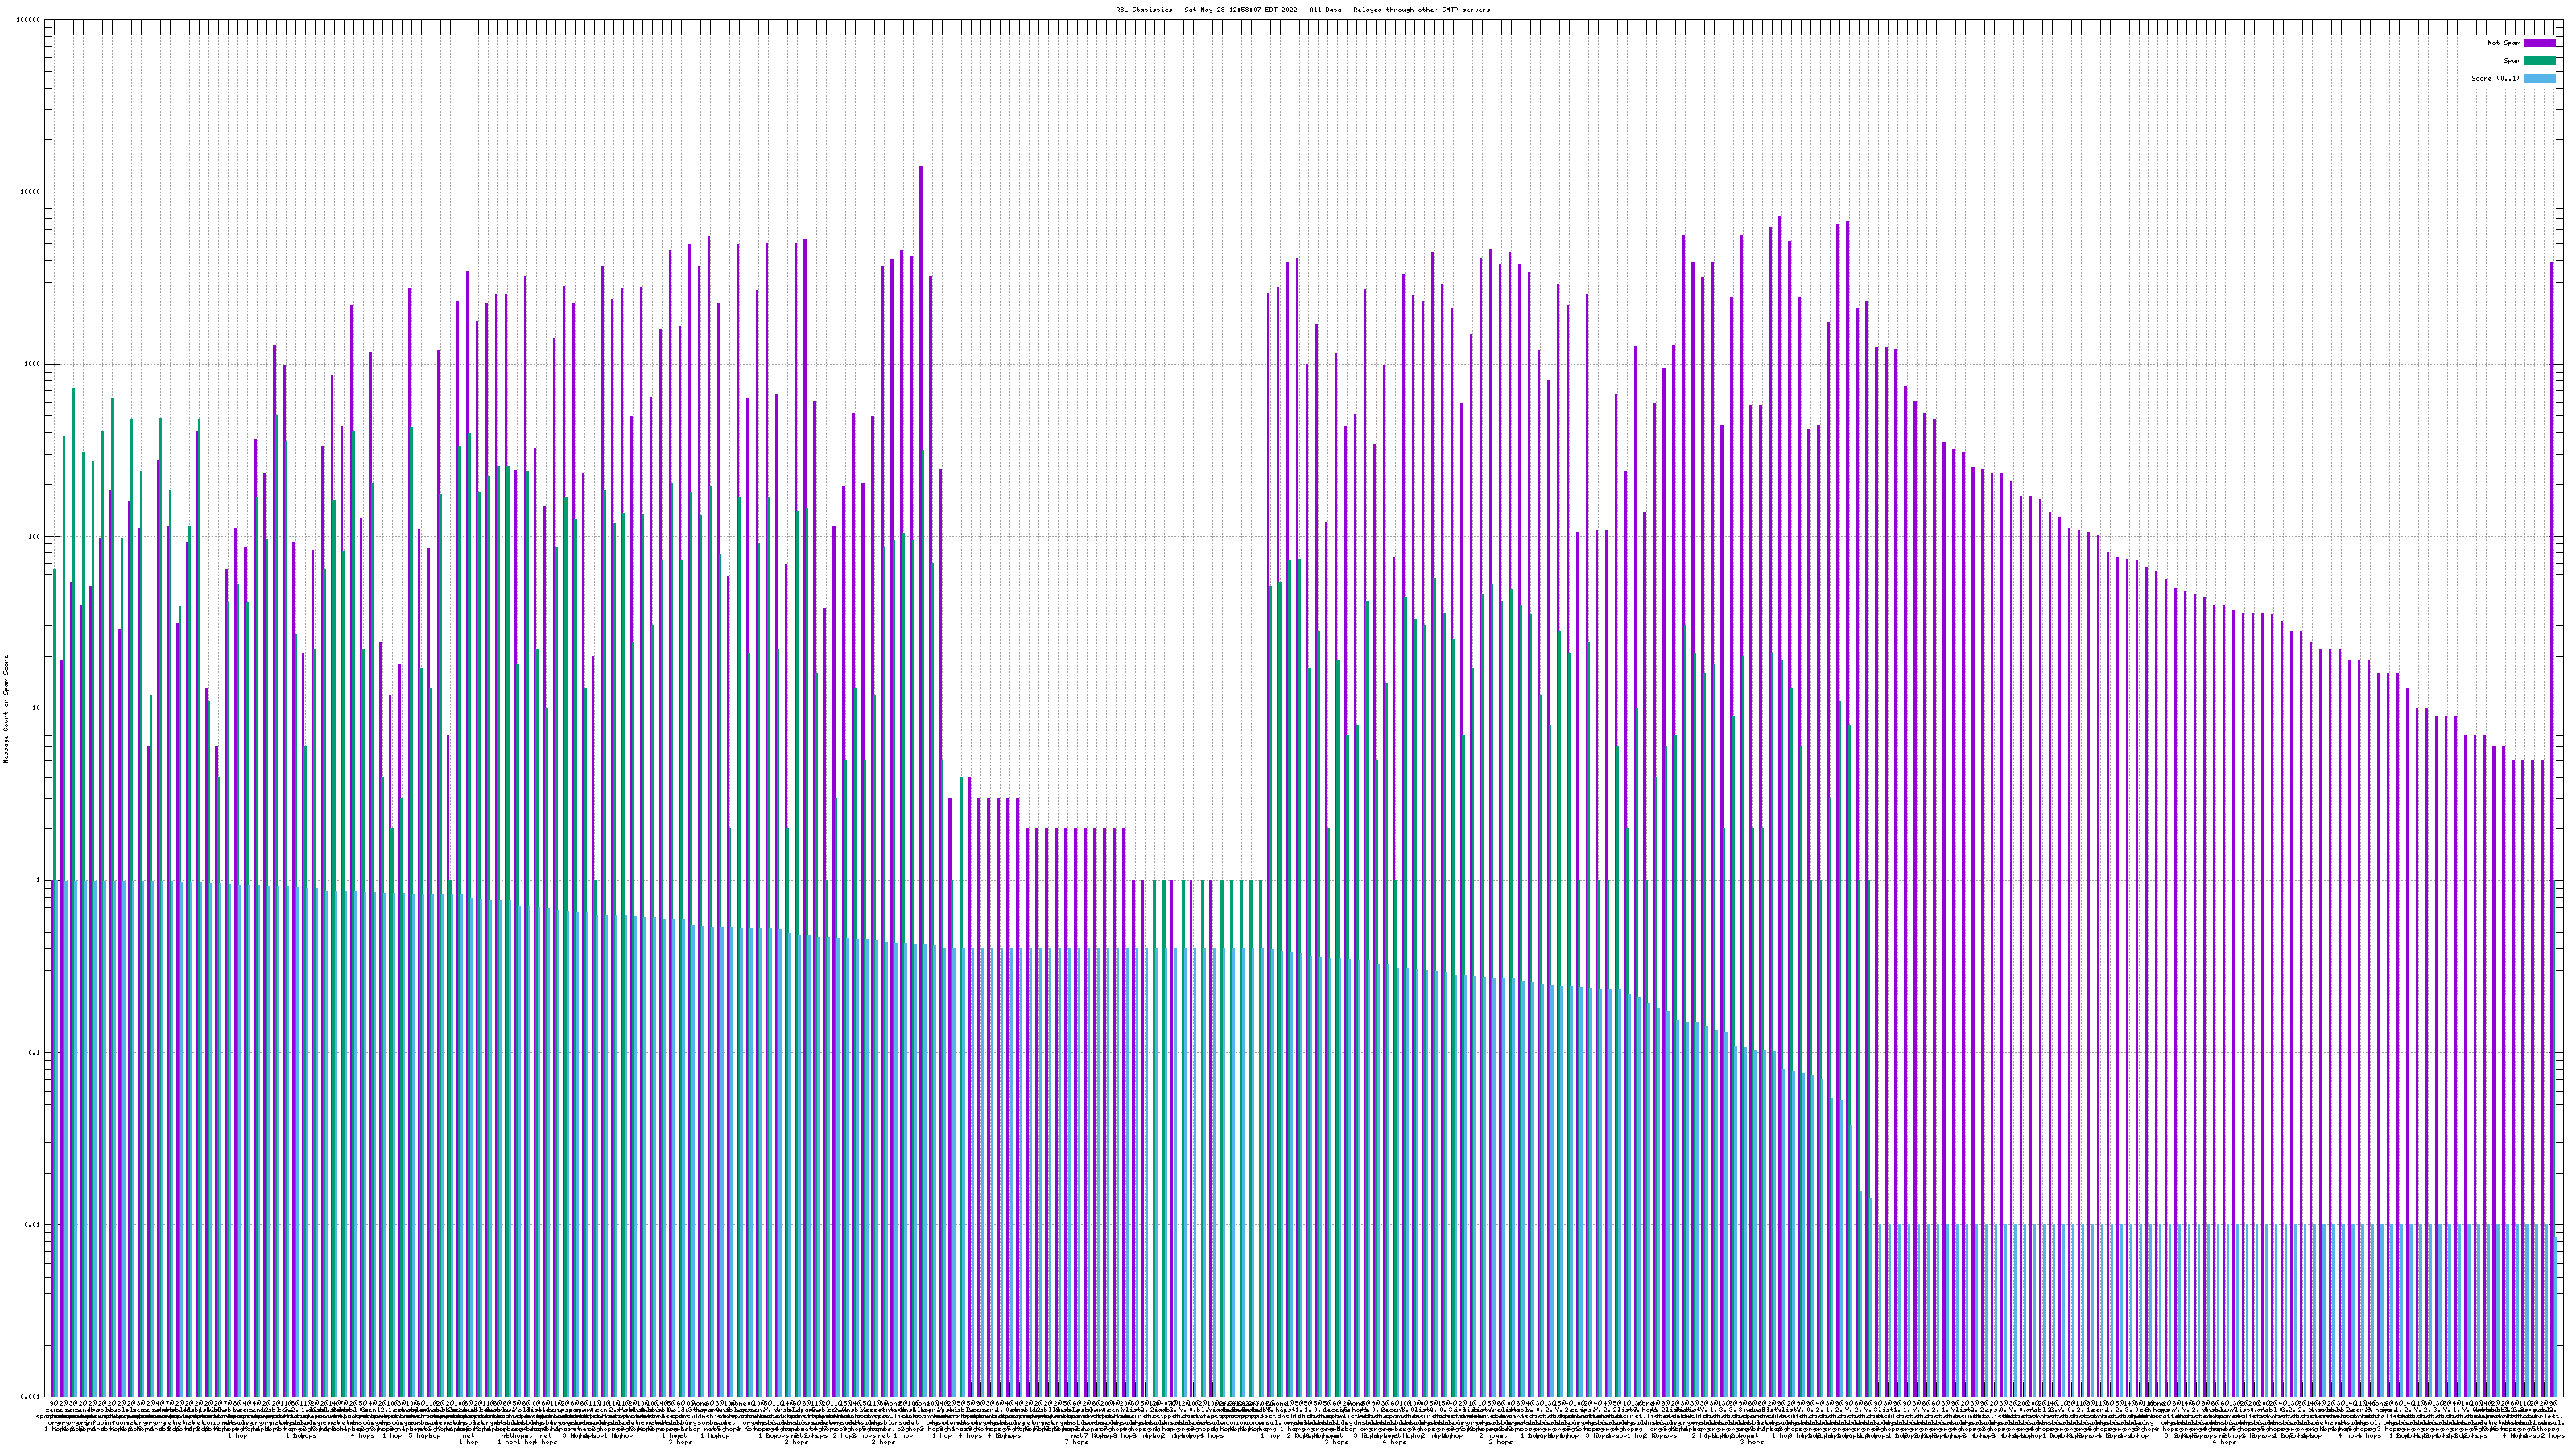Click the blue Score (0..1) legend swatch

coord(2539,78)
